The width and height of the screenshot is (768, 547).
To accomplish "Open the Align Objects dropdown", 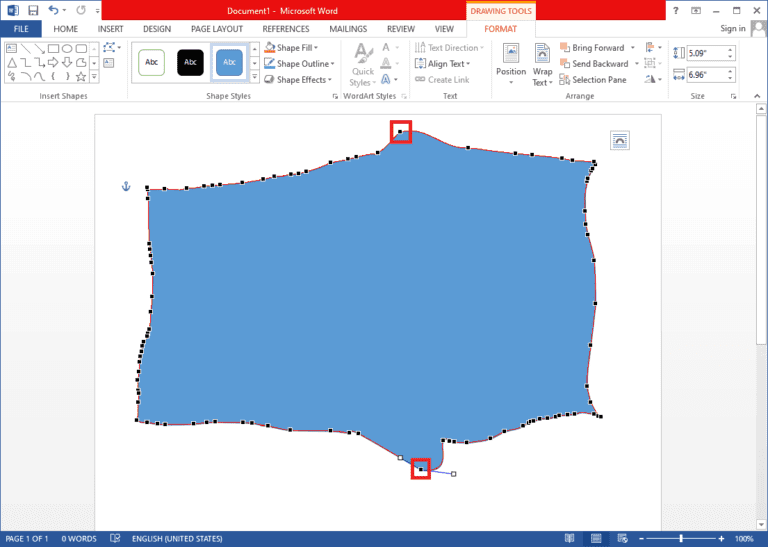I will [653, 48].
